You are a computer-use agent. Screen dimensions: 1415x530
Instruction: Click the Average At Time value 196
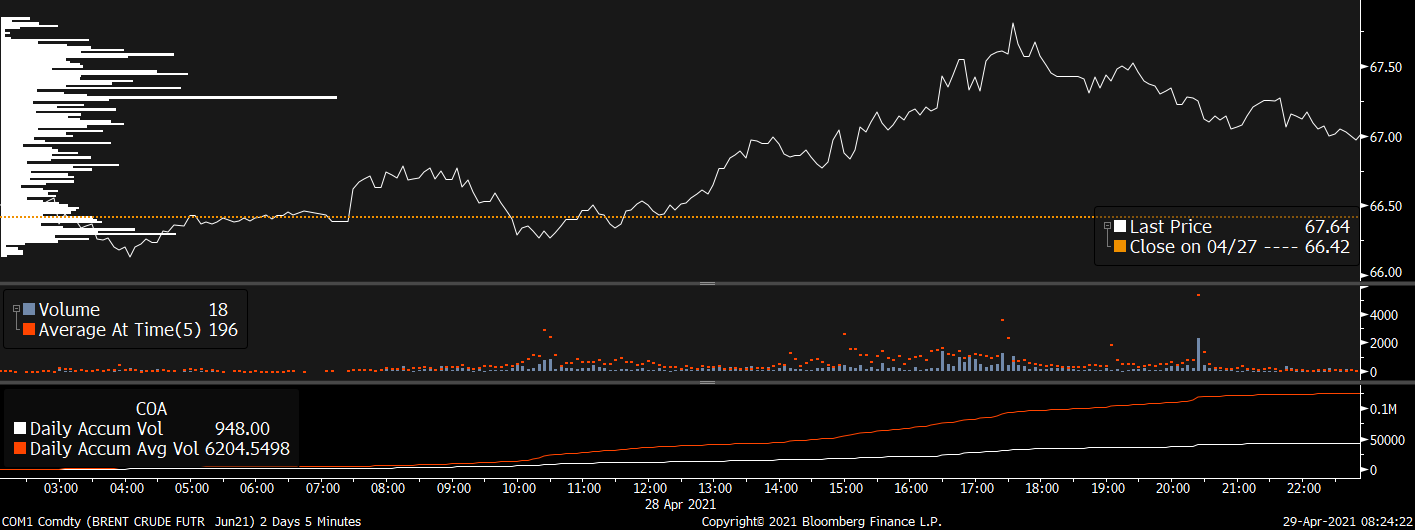pyautogui.click(x=222, y=329)
